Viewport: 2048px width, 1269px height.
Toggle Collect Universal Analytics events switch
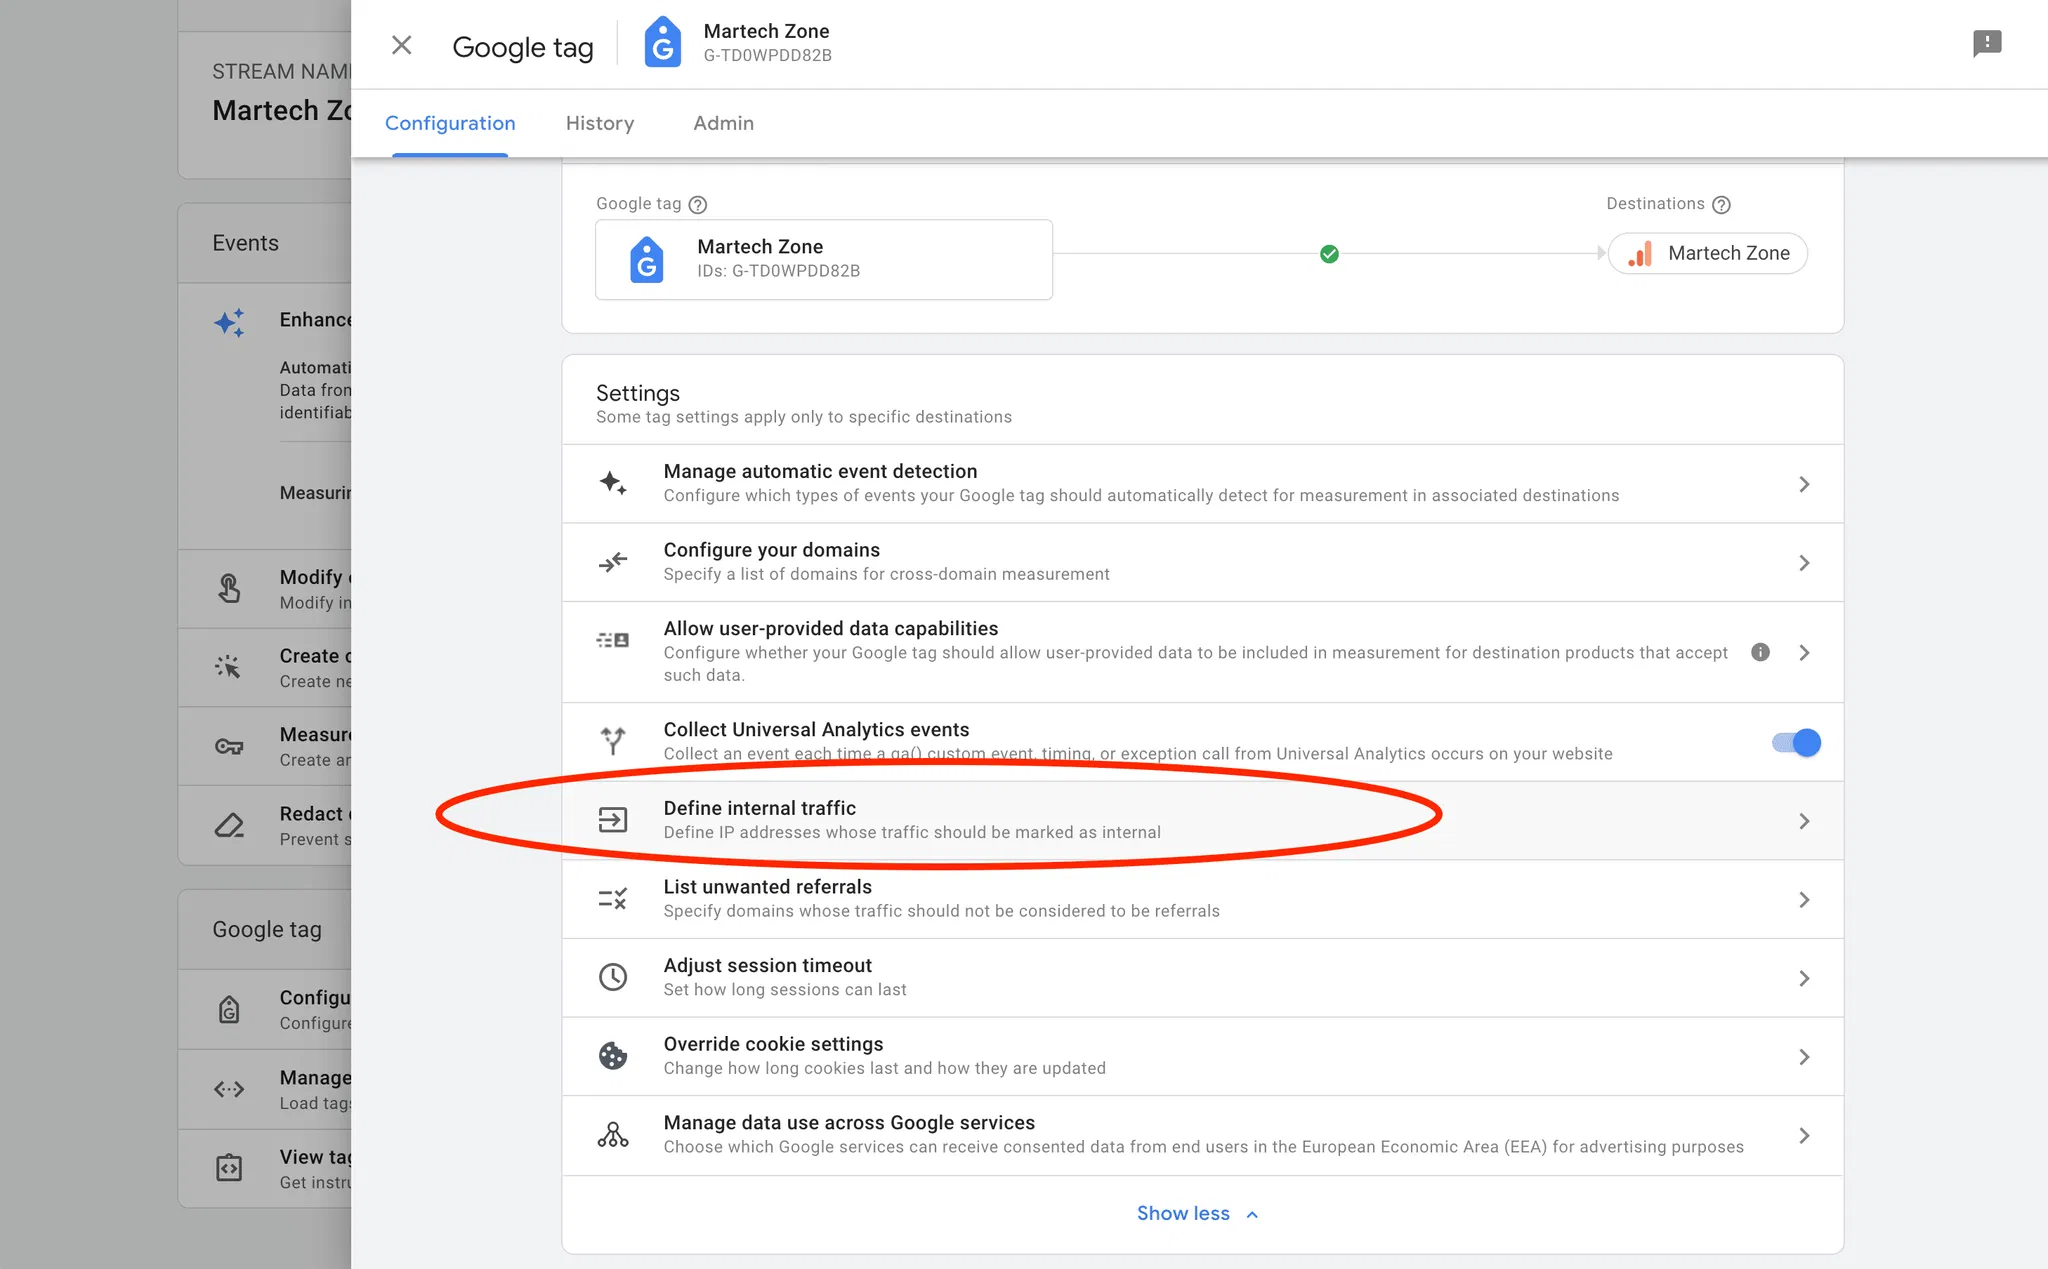click(x=1796, y=742)
